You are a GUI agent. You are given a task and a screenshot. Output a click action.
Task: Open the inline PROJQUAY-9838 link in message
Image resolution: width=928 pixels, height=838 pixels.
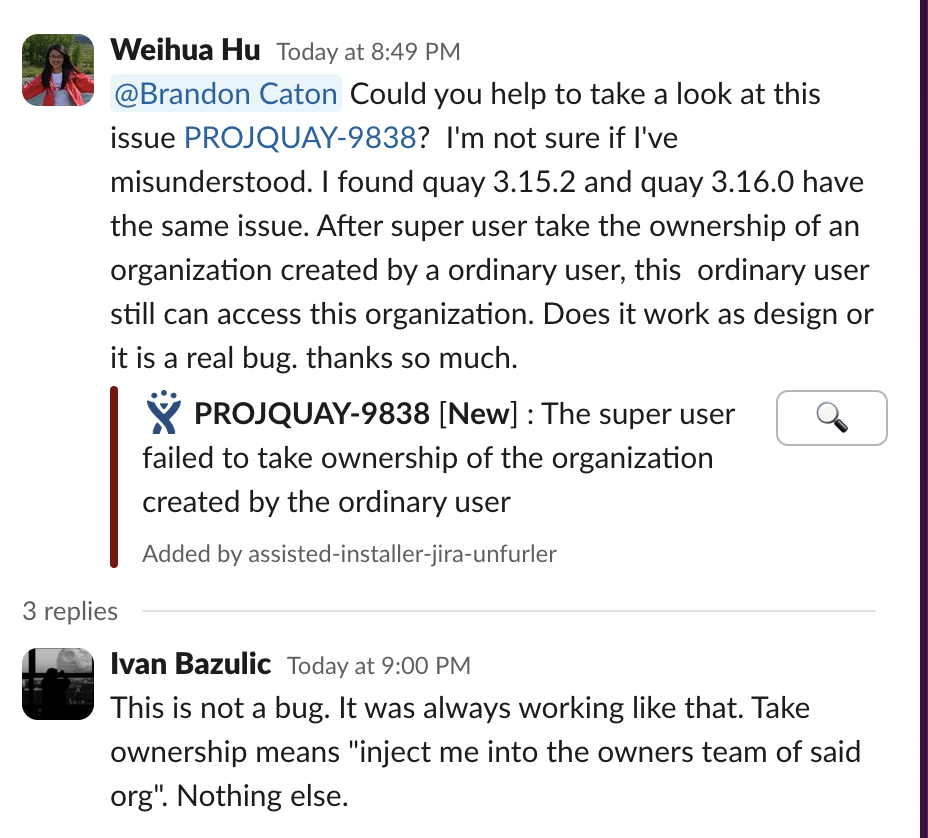300,139
